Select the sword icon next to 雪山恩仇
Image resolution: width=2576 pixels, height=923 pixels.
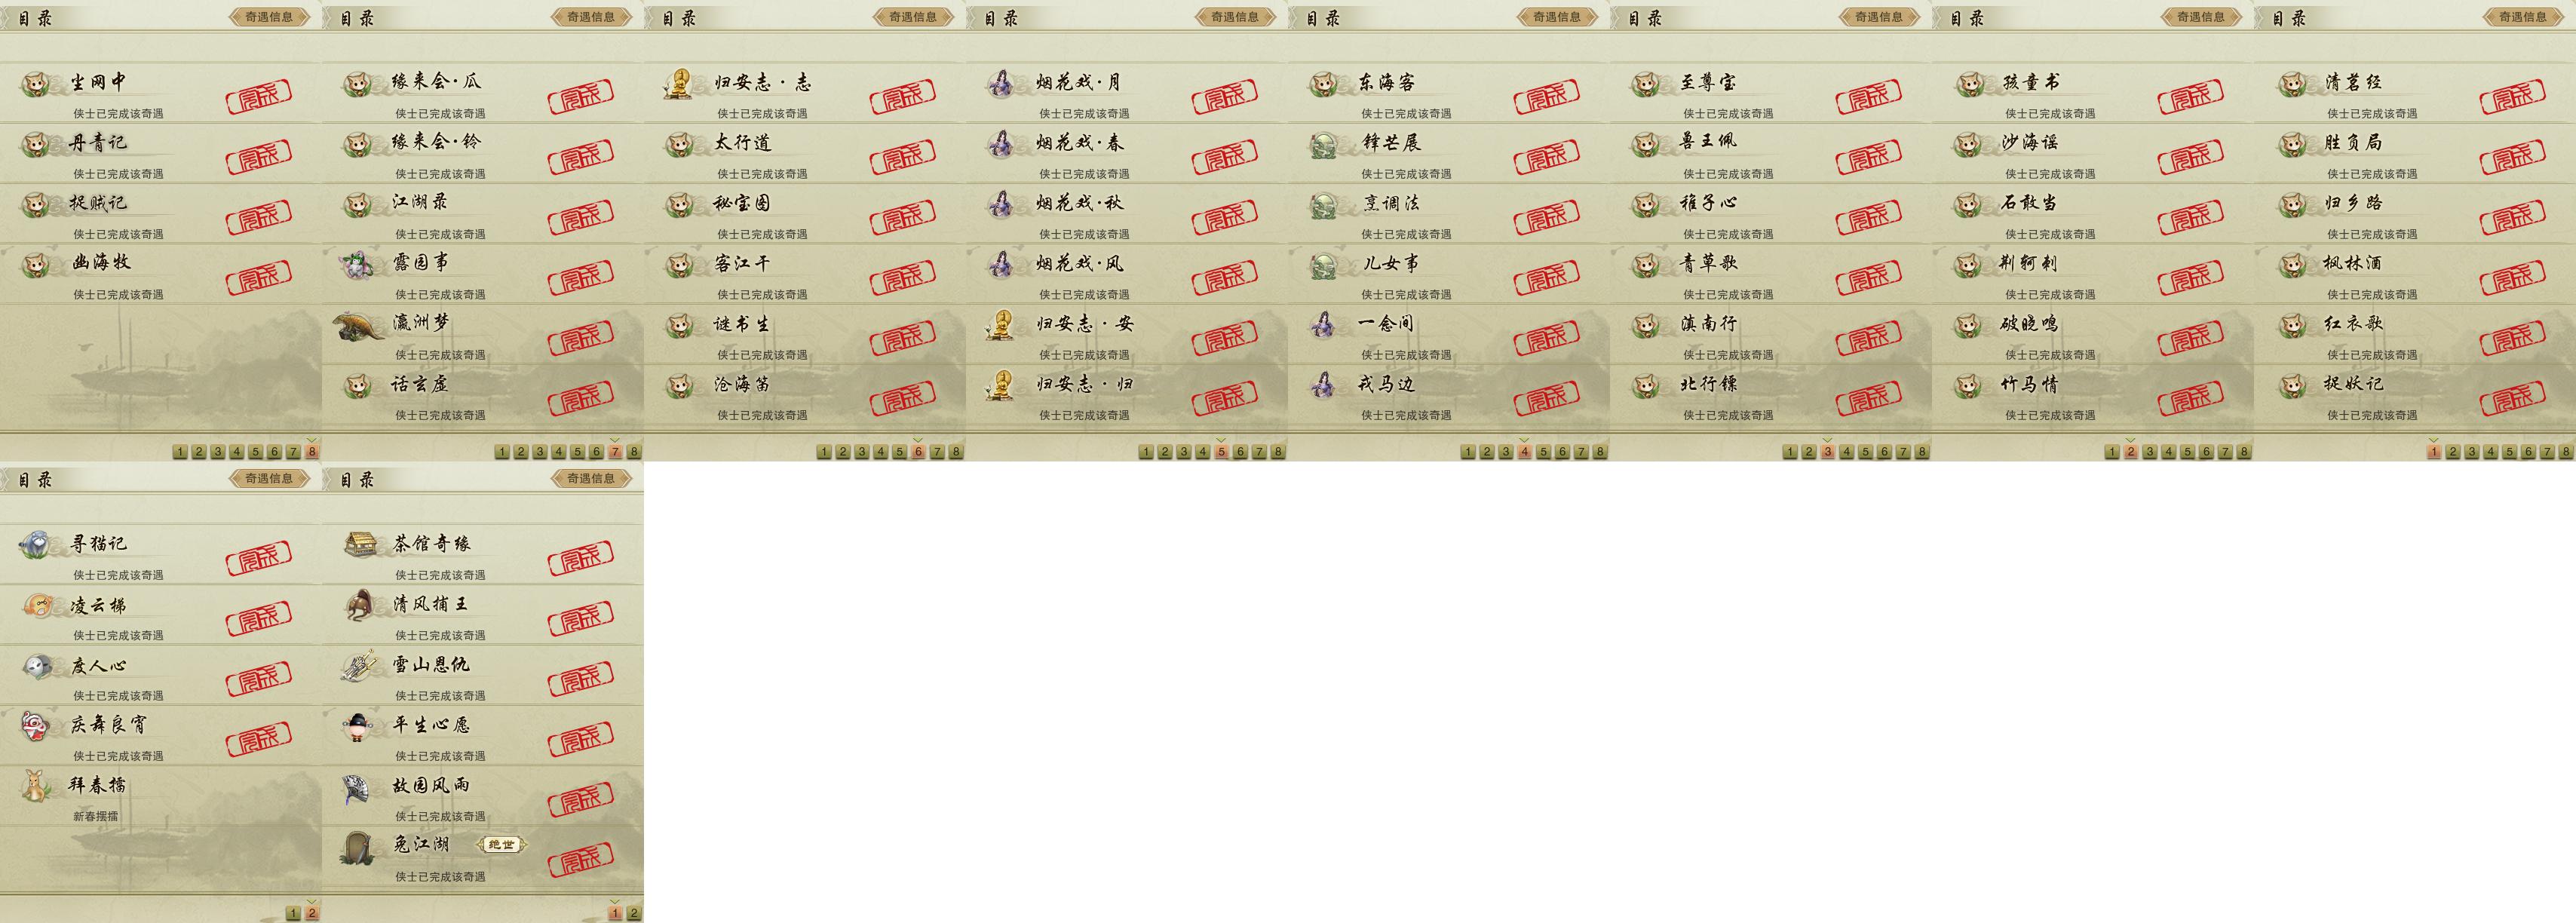[x=358, y=666]
